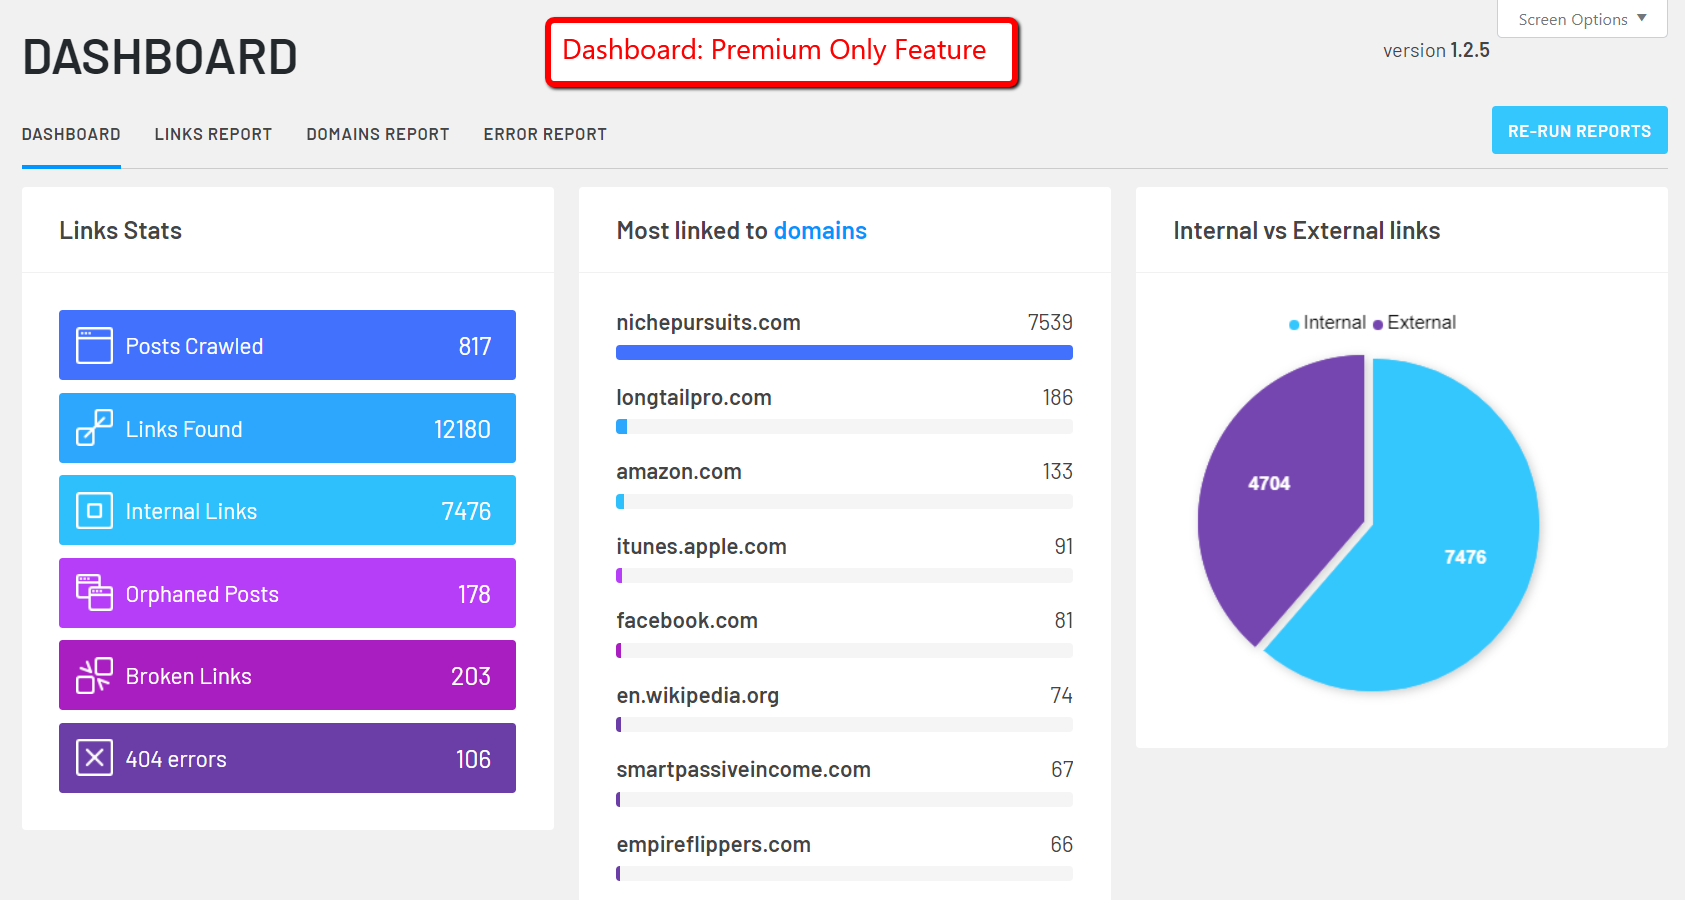Open the Screen Options dropdown
This screenshot has height=900, width=1685.
tap(1580, 19)
